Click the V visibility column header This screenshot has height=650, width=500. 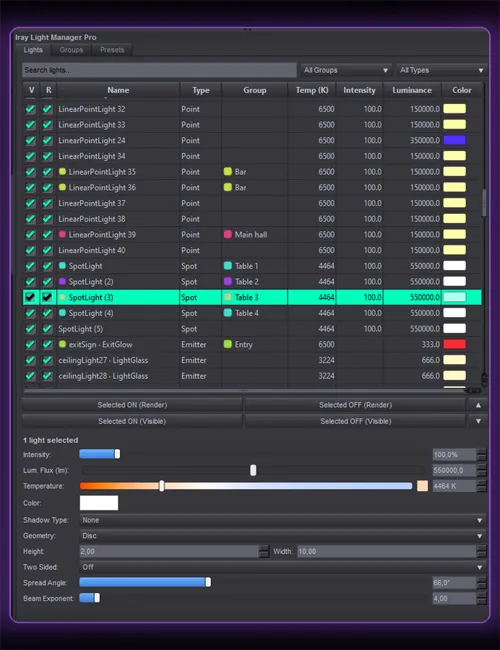coord(32,90)
